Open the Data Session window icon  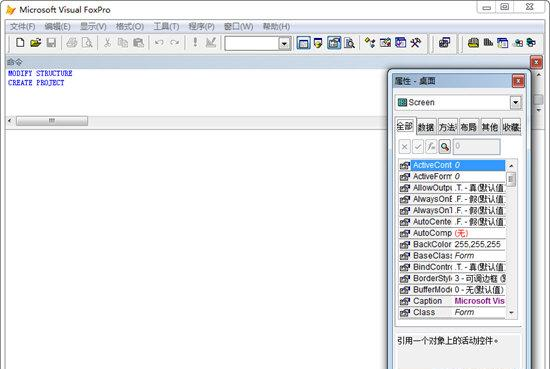pos(318,43)
